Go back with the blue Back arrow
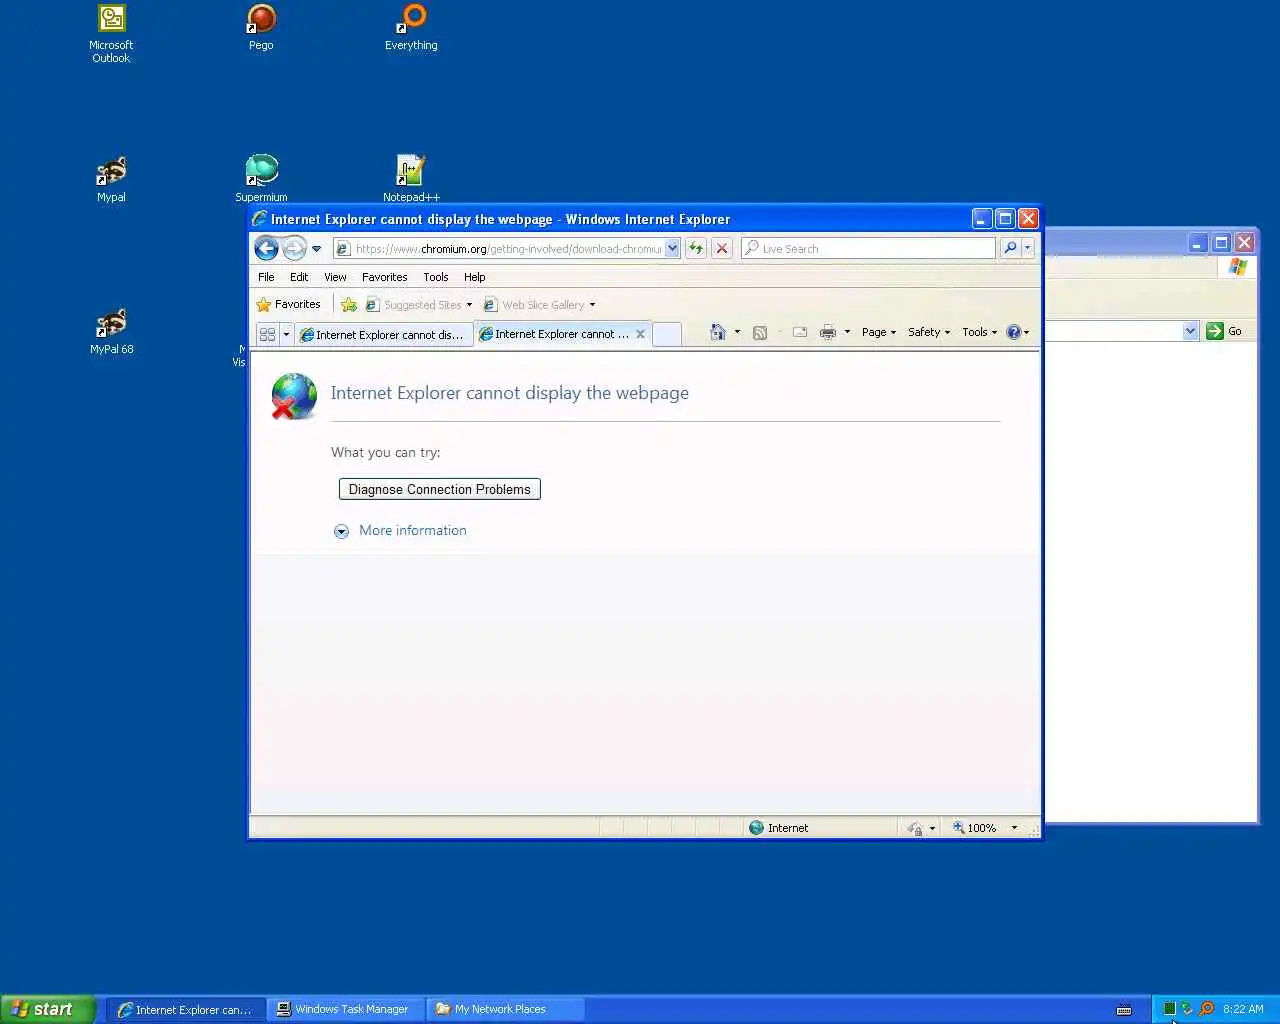The width and height of the screenshot is (1280, 1024). tap(266, 248)
